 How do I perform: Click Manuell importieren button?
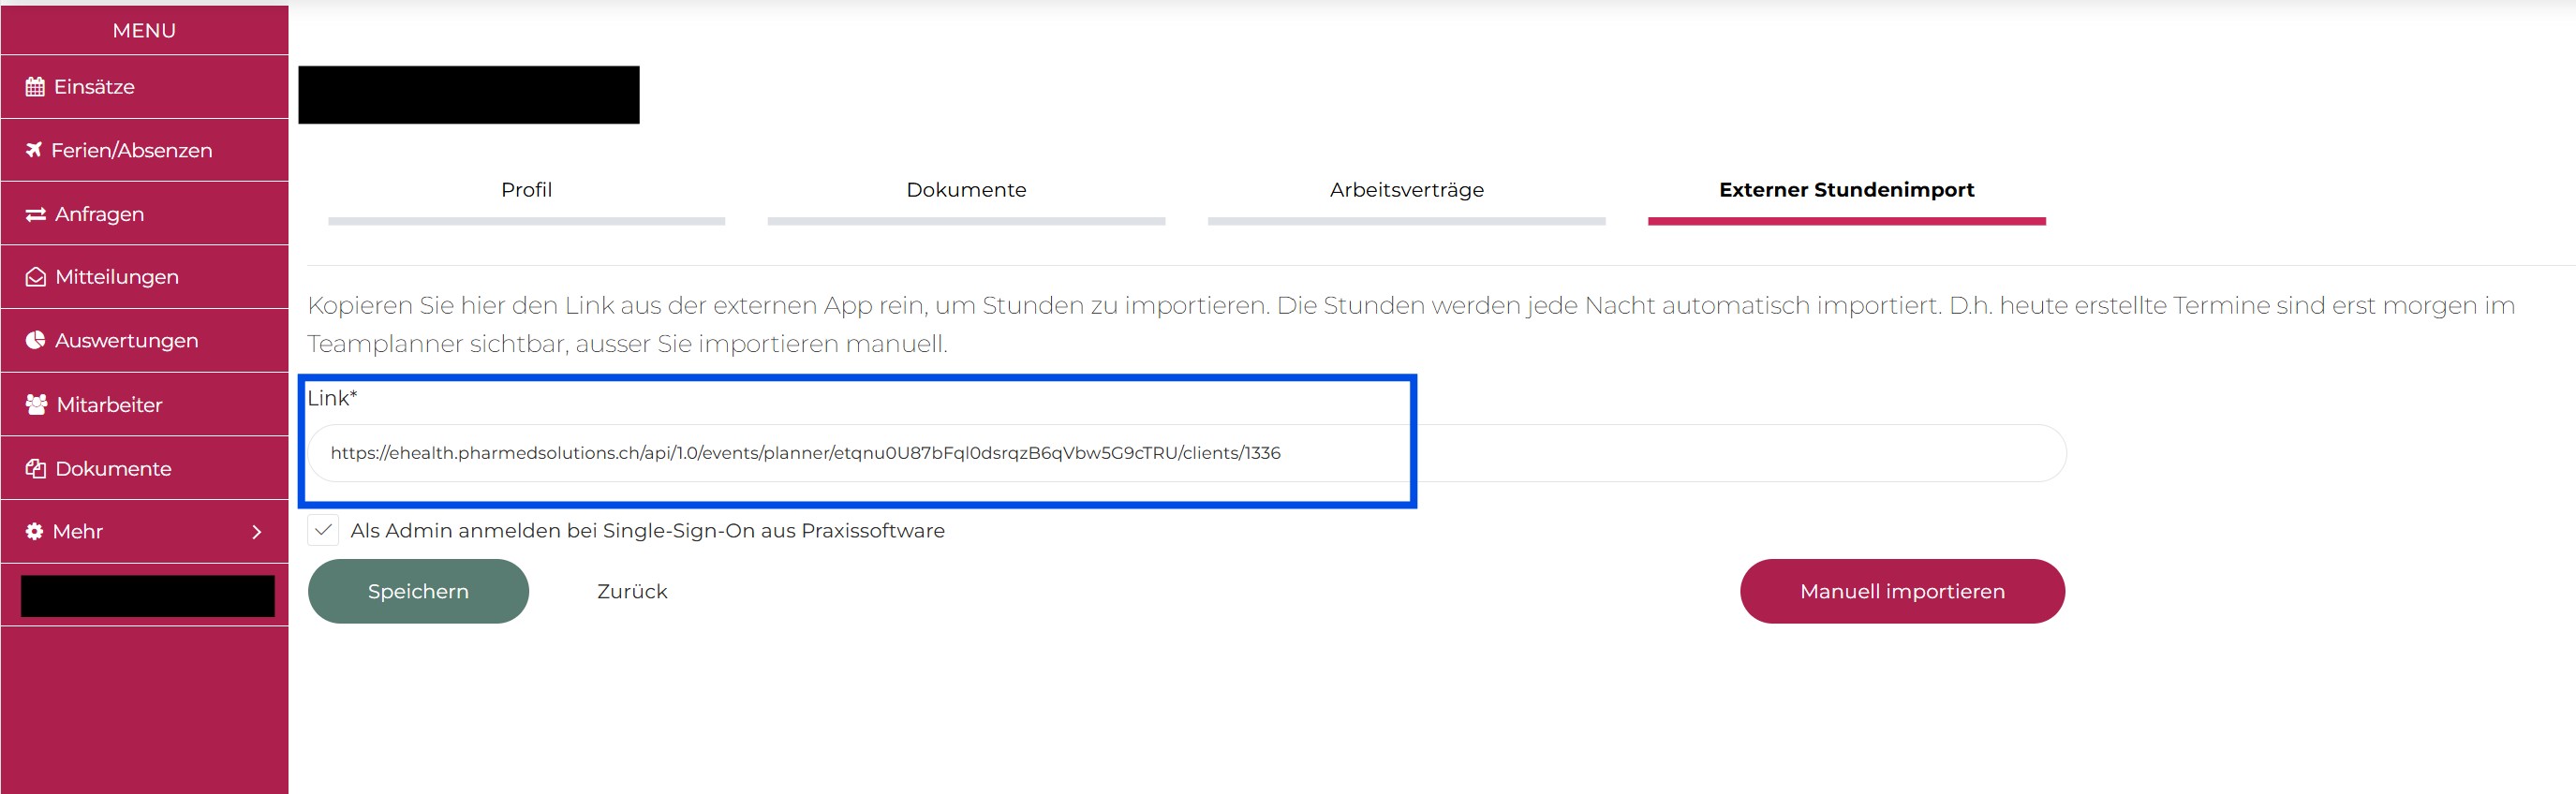(1902, 591)
